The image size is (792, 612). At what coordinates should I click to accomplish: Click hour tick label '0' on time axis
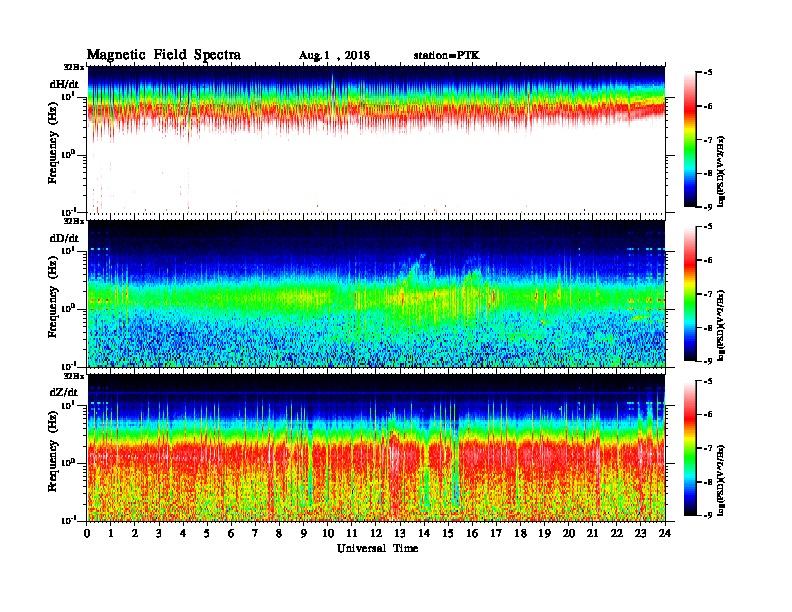(87, 533)
